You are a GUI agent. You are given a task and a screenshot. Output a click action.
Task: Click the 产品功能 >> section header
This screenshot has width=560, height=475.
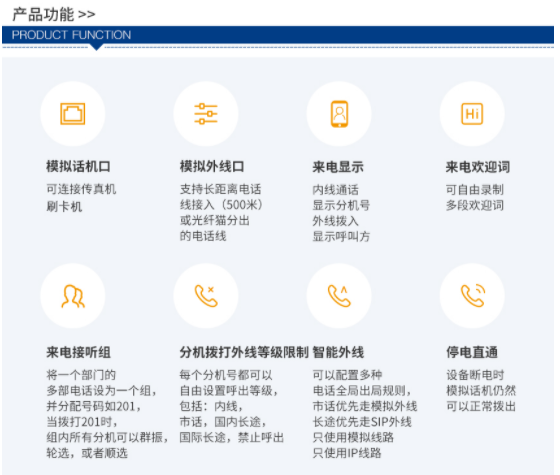tap(54, 14)
